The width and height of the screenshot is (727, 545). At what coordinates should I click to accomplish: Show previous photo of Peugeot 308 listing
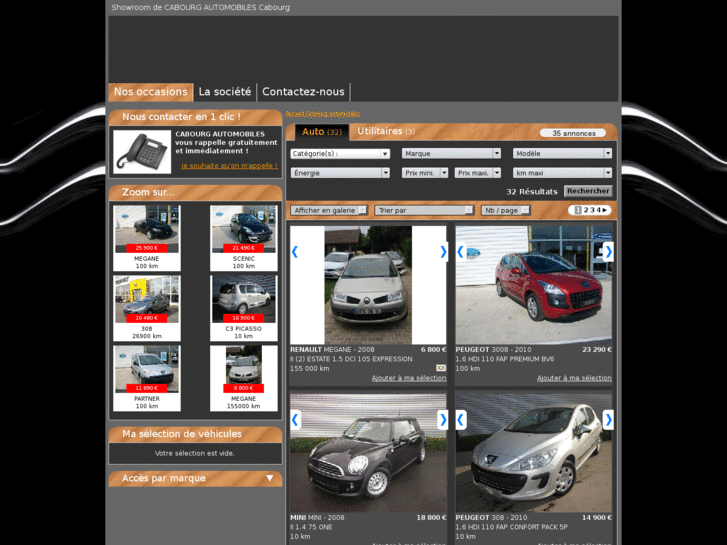460,420
